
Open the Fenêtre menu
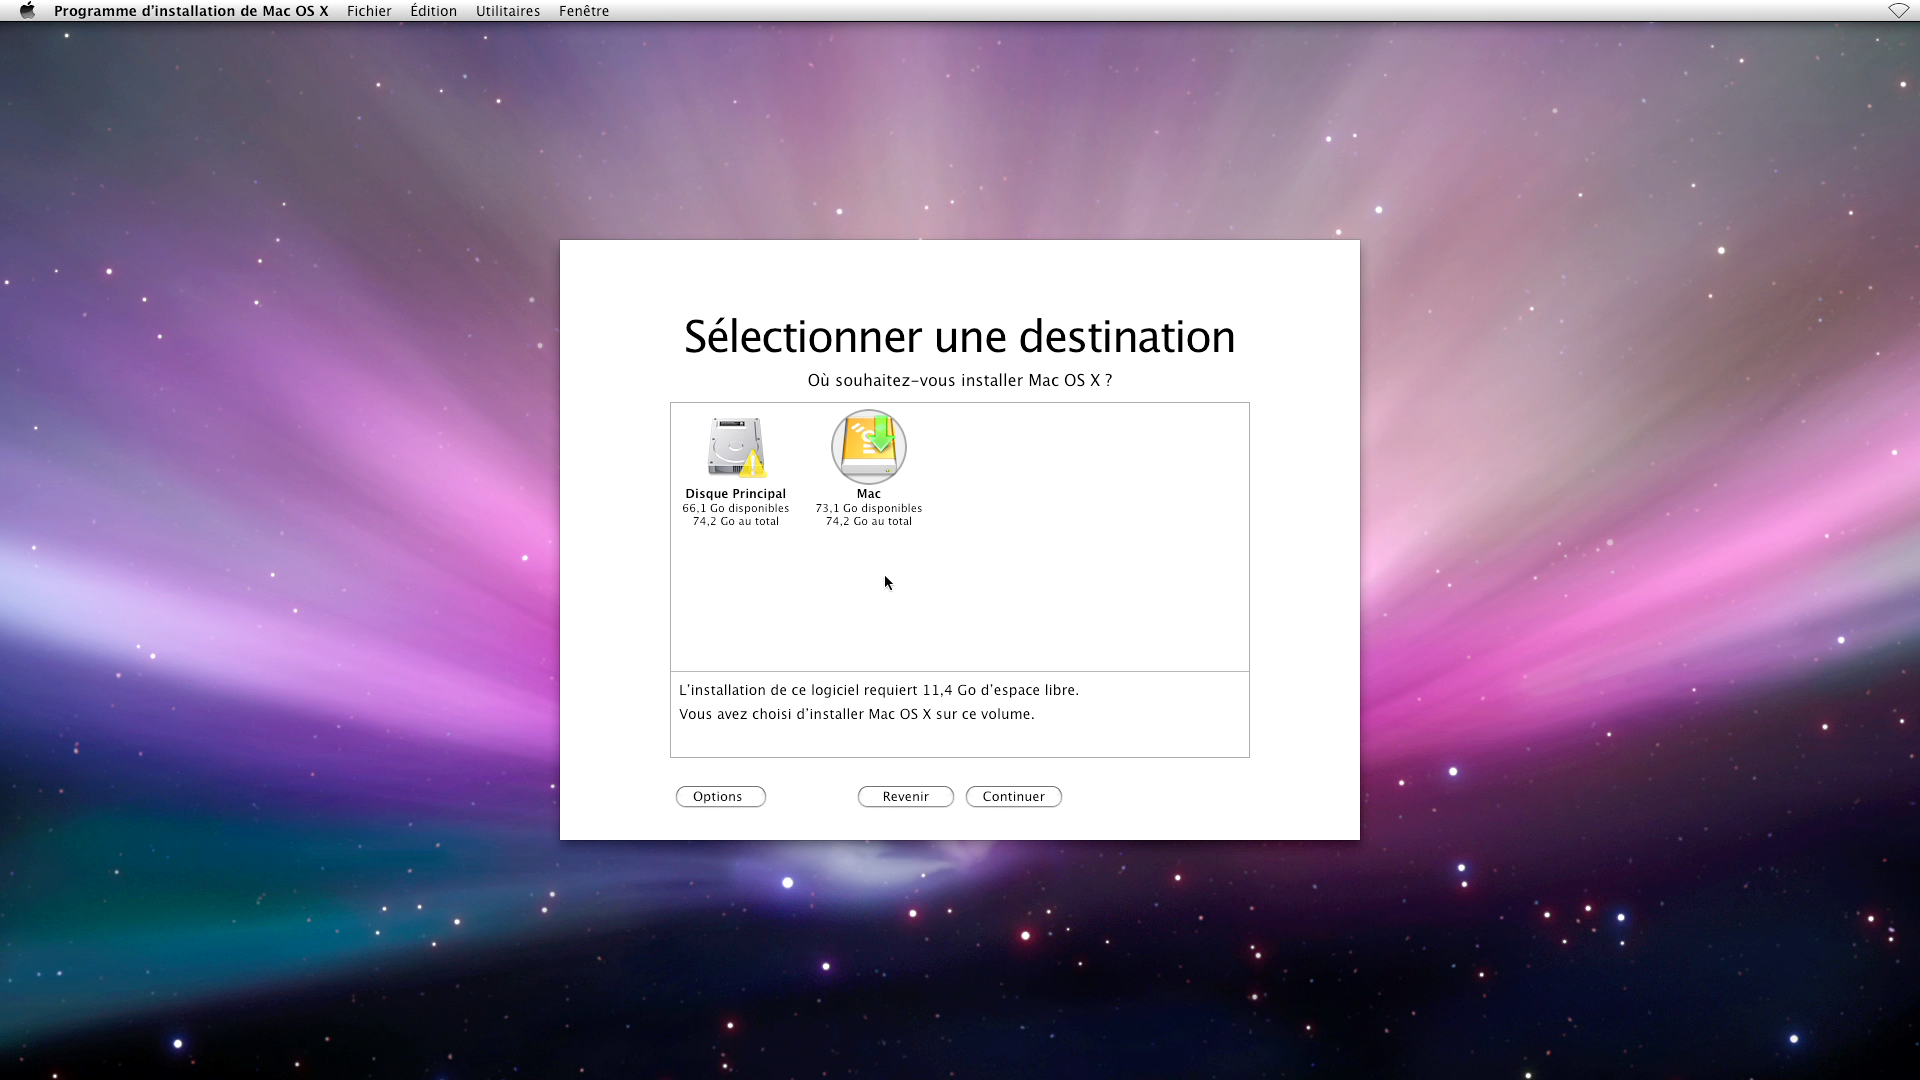pos(584,11)
